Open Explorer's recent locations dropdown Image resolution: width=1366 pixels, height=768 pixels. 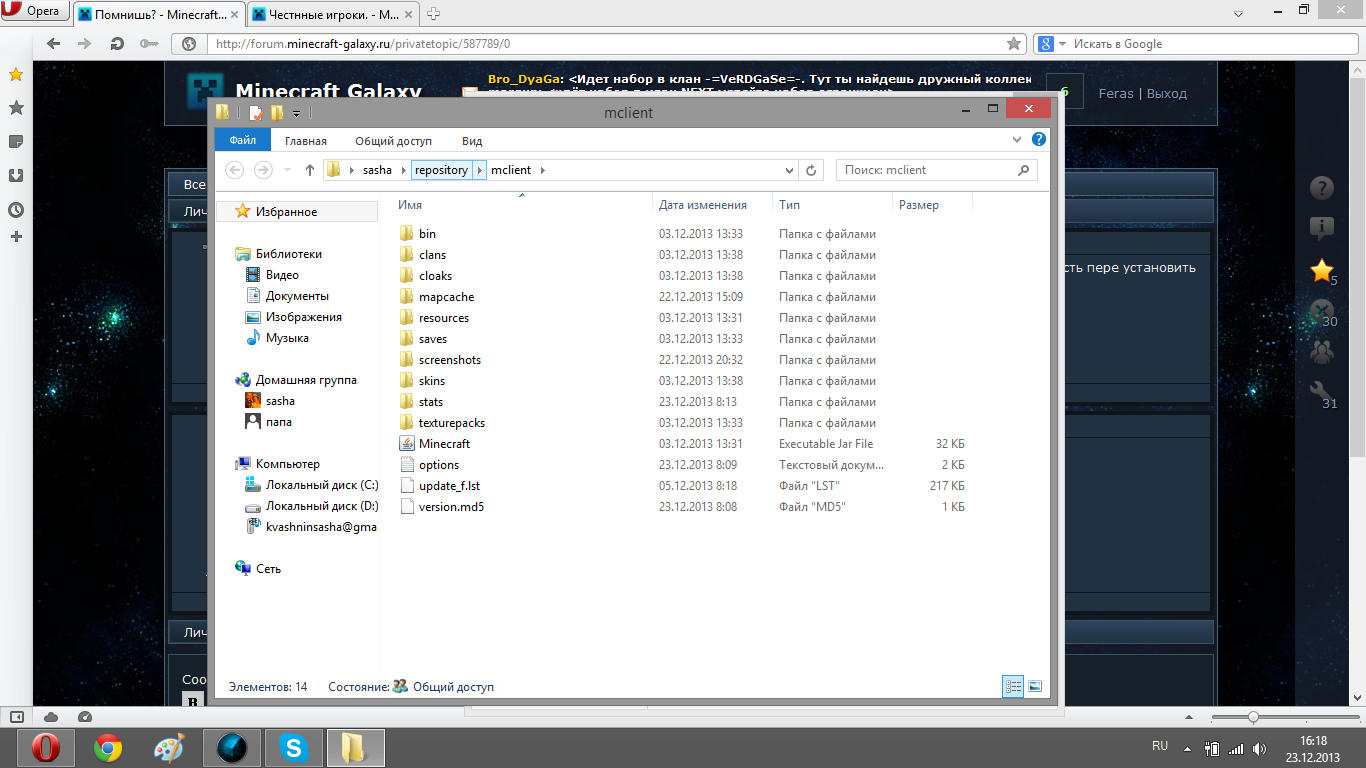tap(288, 170)
